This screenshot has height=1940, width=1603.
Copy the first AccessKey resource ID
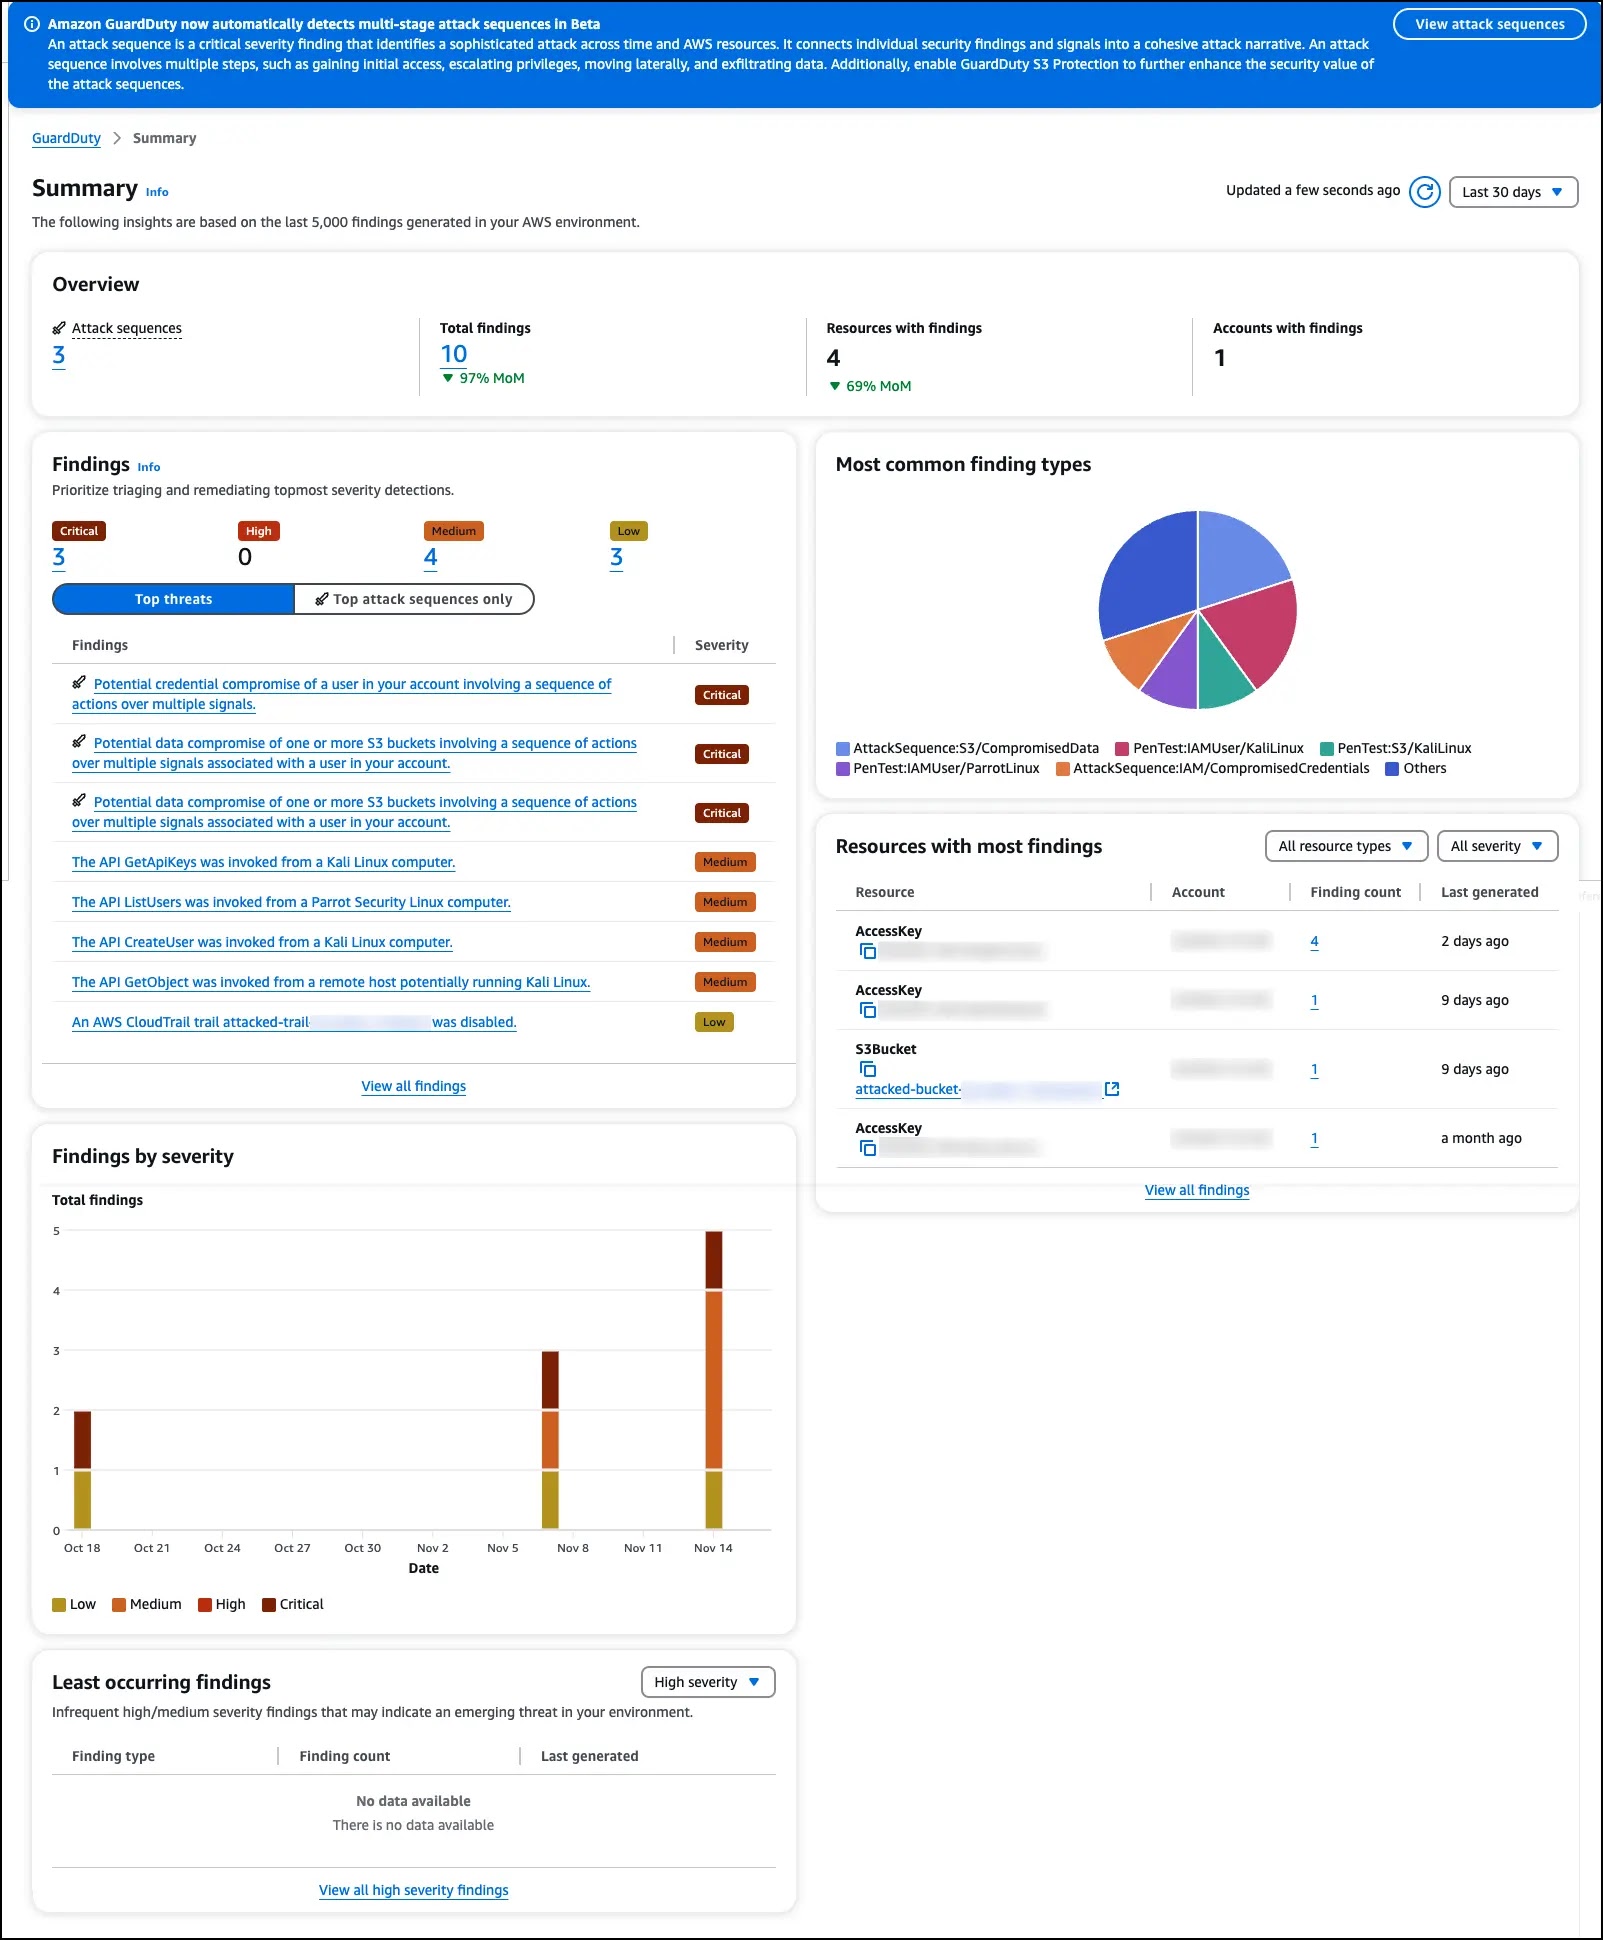pyautogui.click(x=868, y=951)
